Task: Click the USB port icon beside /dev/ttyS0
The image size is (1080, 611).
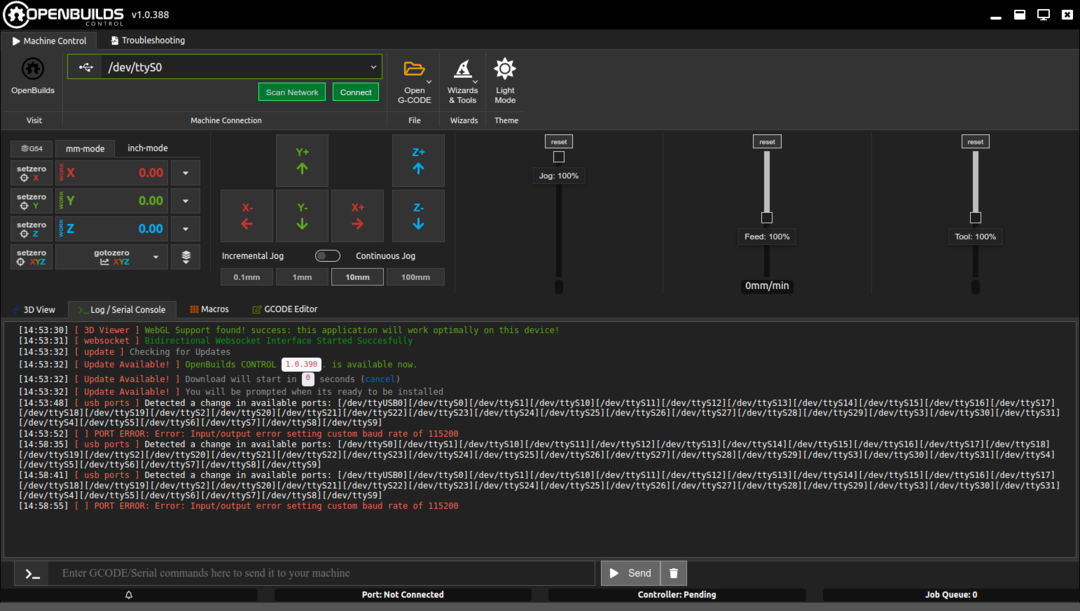Action: (85, 68)
